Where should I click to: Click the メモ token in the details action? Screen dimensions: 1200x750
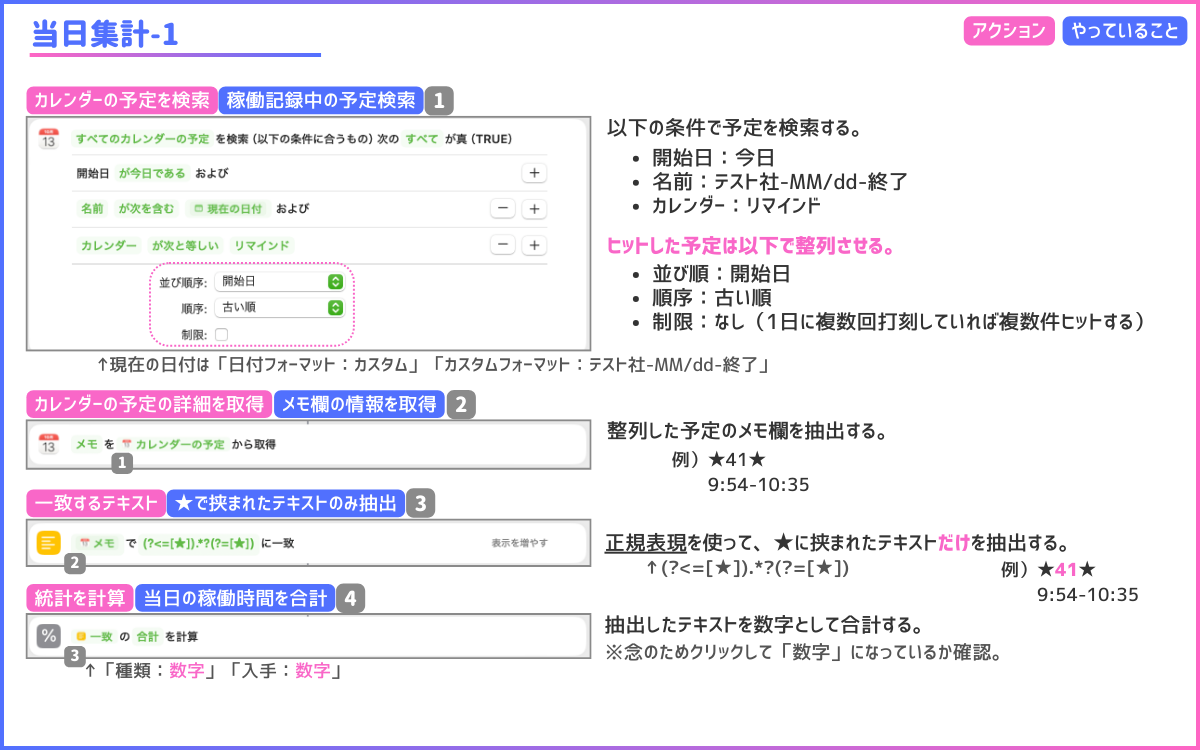pyautogui.click(x=86, y=444)
